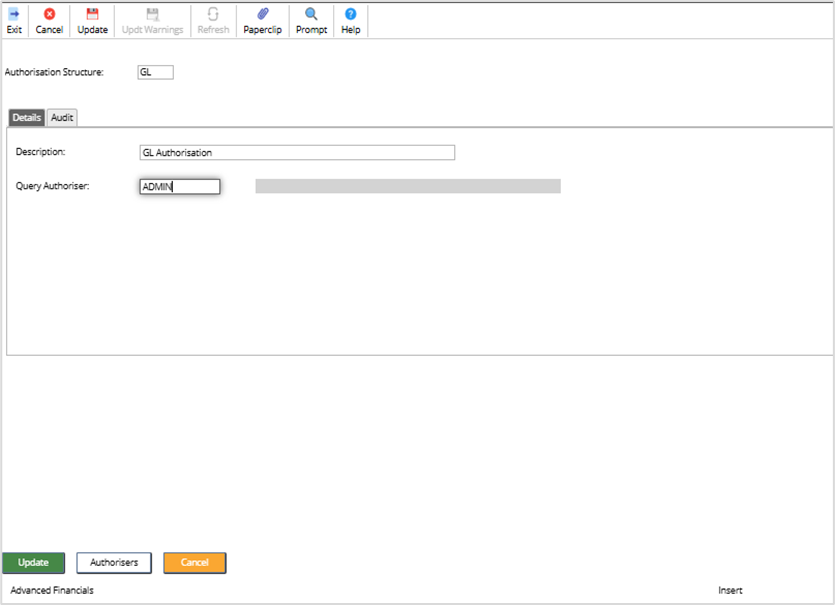Open the Help question mark icon
Viewport: 835px width, 605px height.
[350, 14]
